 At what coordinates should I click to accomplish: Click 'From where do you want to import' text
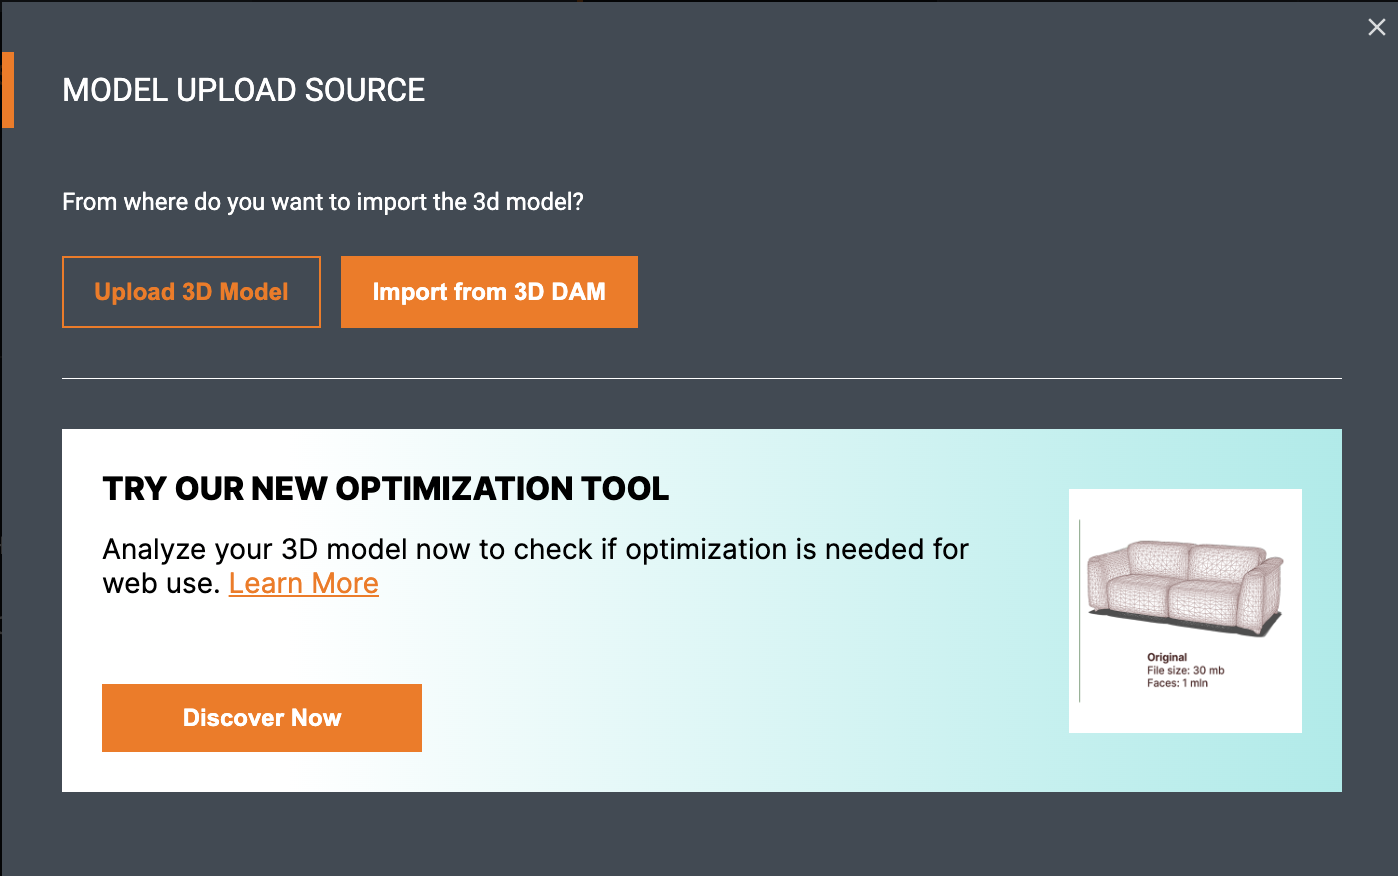pos(323,202)
